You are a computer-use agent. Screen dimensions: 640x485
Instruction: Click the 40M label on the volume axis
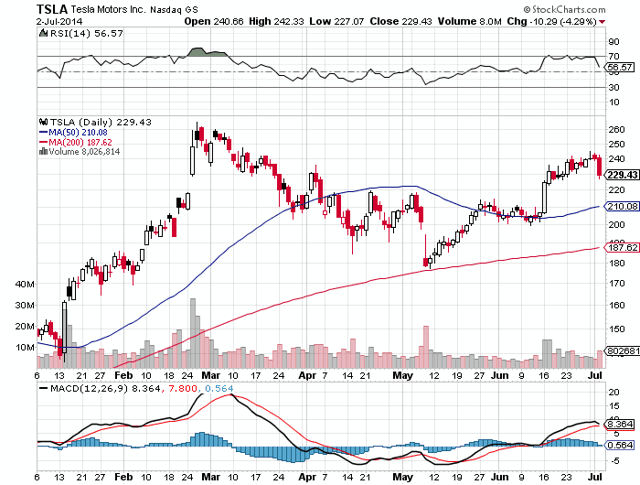point(25,284)
